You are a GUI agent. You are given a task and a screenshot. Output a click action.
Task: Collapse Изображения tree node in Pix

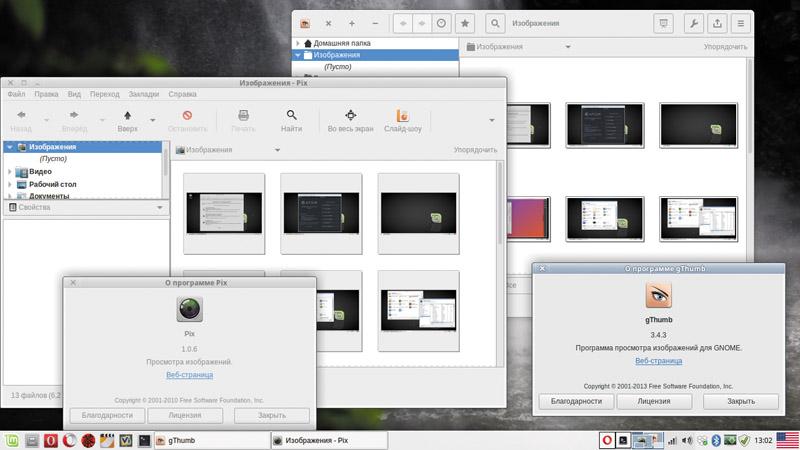[10, 147]
